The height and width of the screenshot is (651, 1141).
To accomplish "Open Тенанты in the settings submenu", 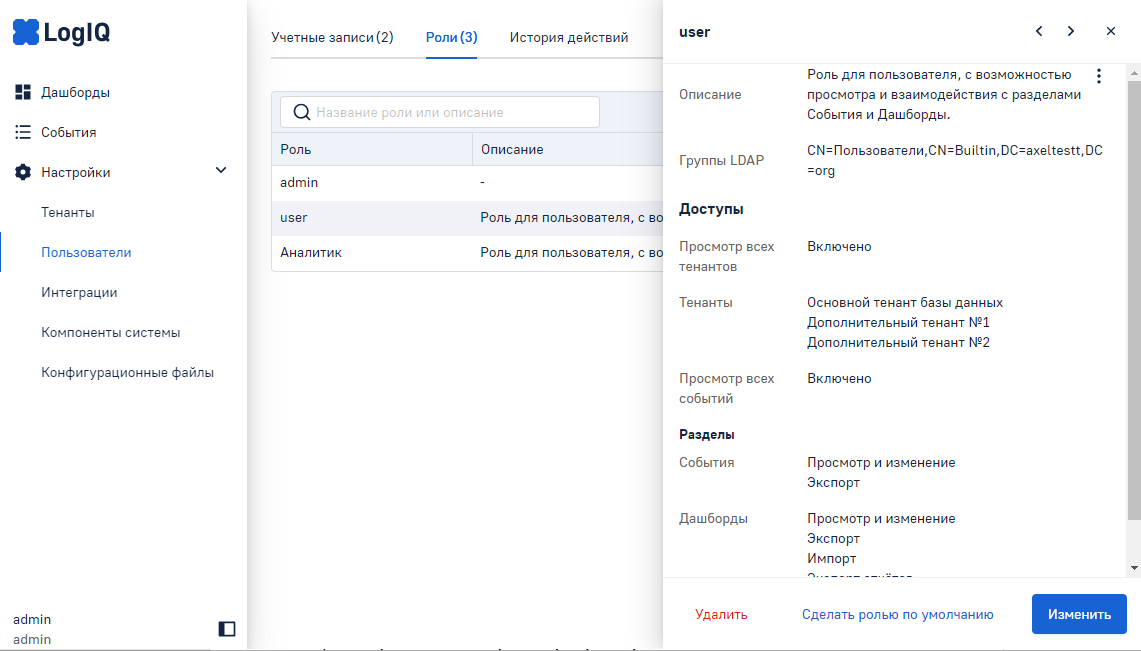I will coord(67,212).
